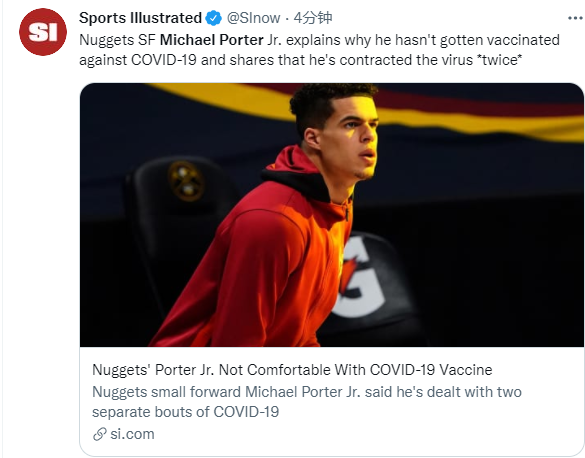The image size is (585, 458).
Task: Click the bold Michael Porter name
Action: pos(212,40)
